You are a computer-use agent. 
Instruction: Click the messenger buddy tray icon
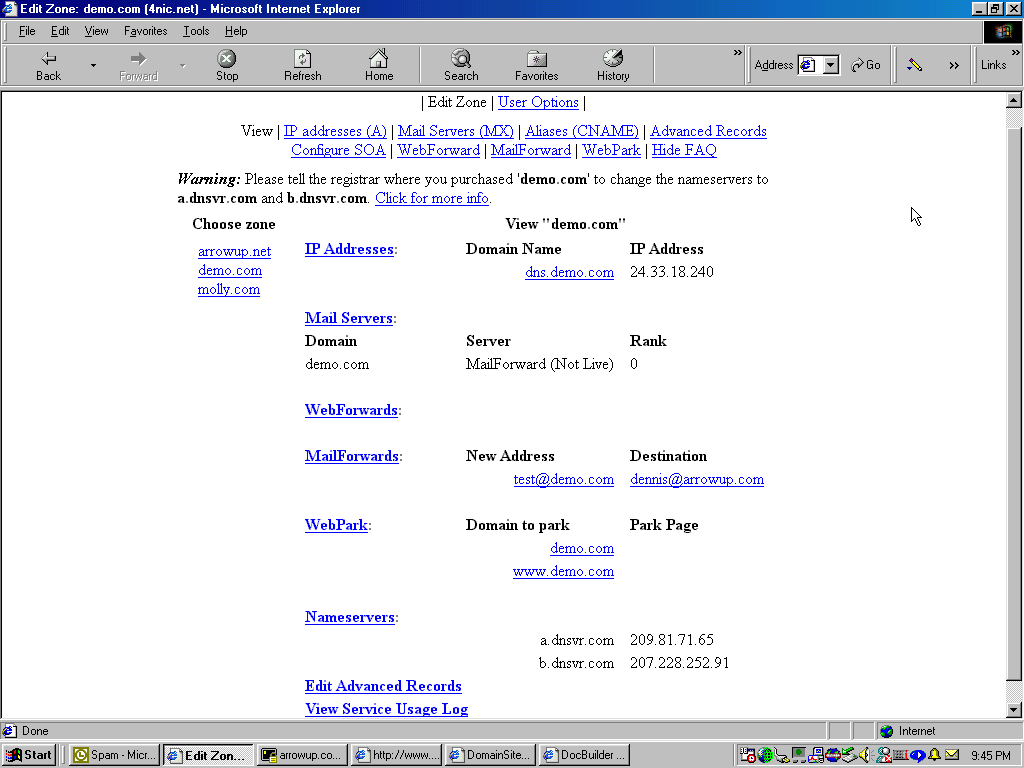tap(884, 756)
